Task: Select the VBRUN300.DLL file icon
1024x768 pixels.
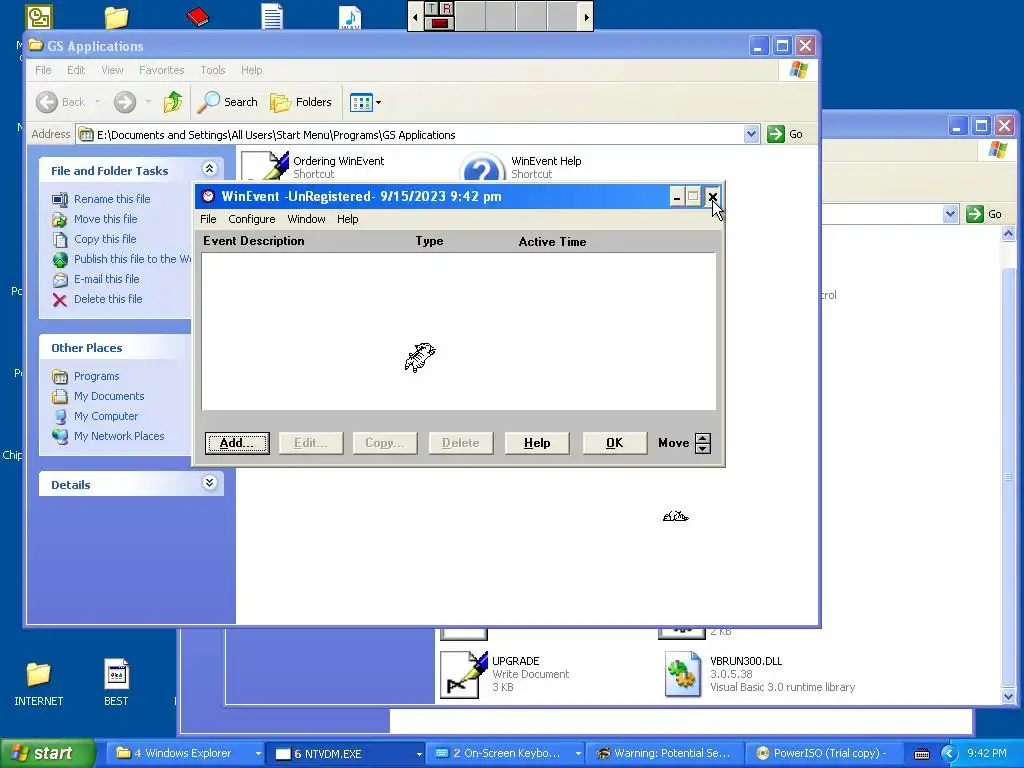Action: click(683, 675)
